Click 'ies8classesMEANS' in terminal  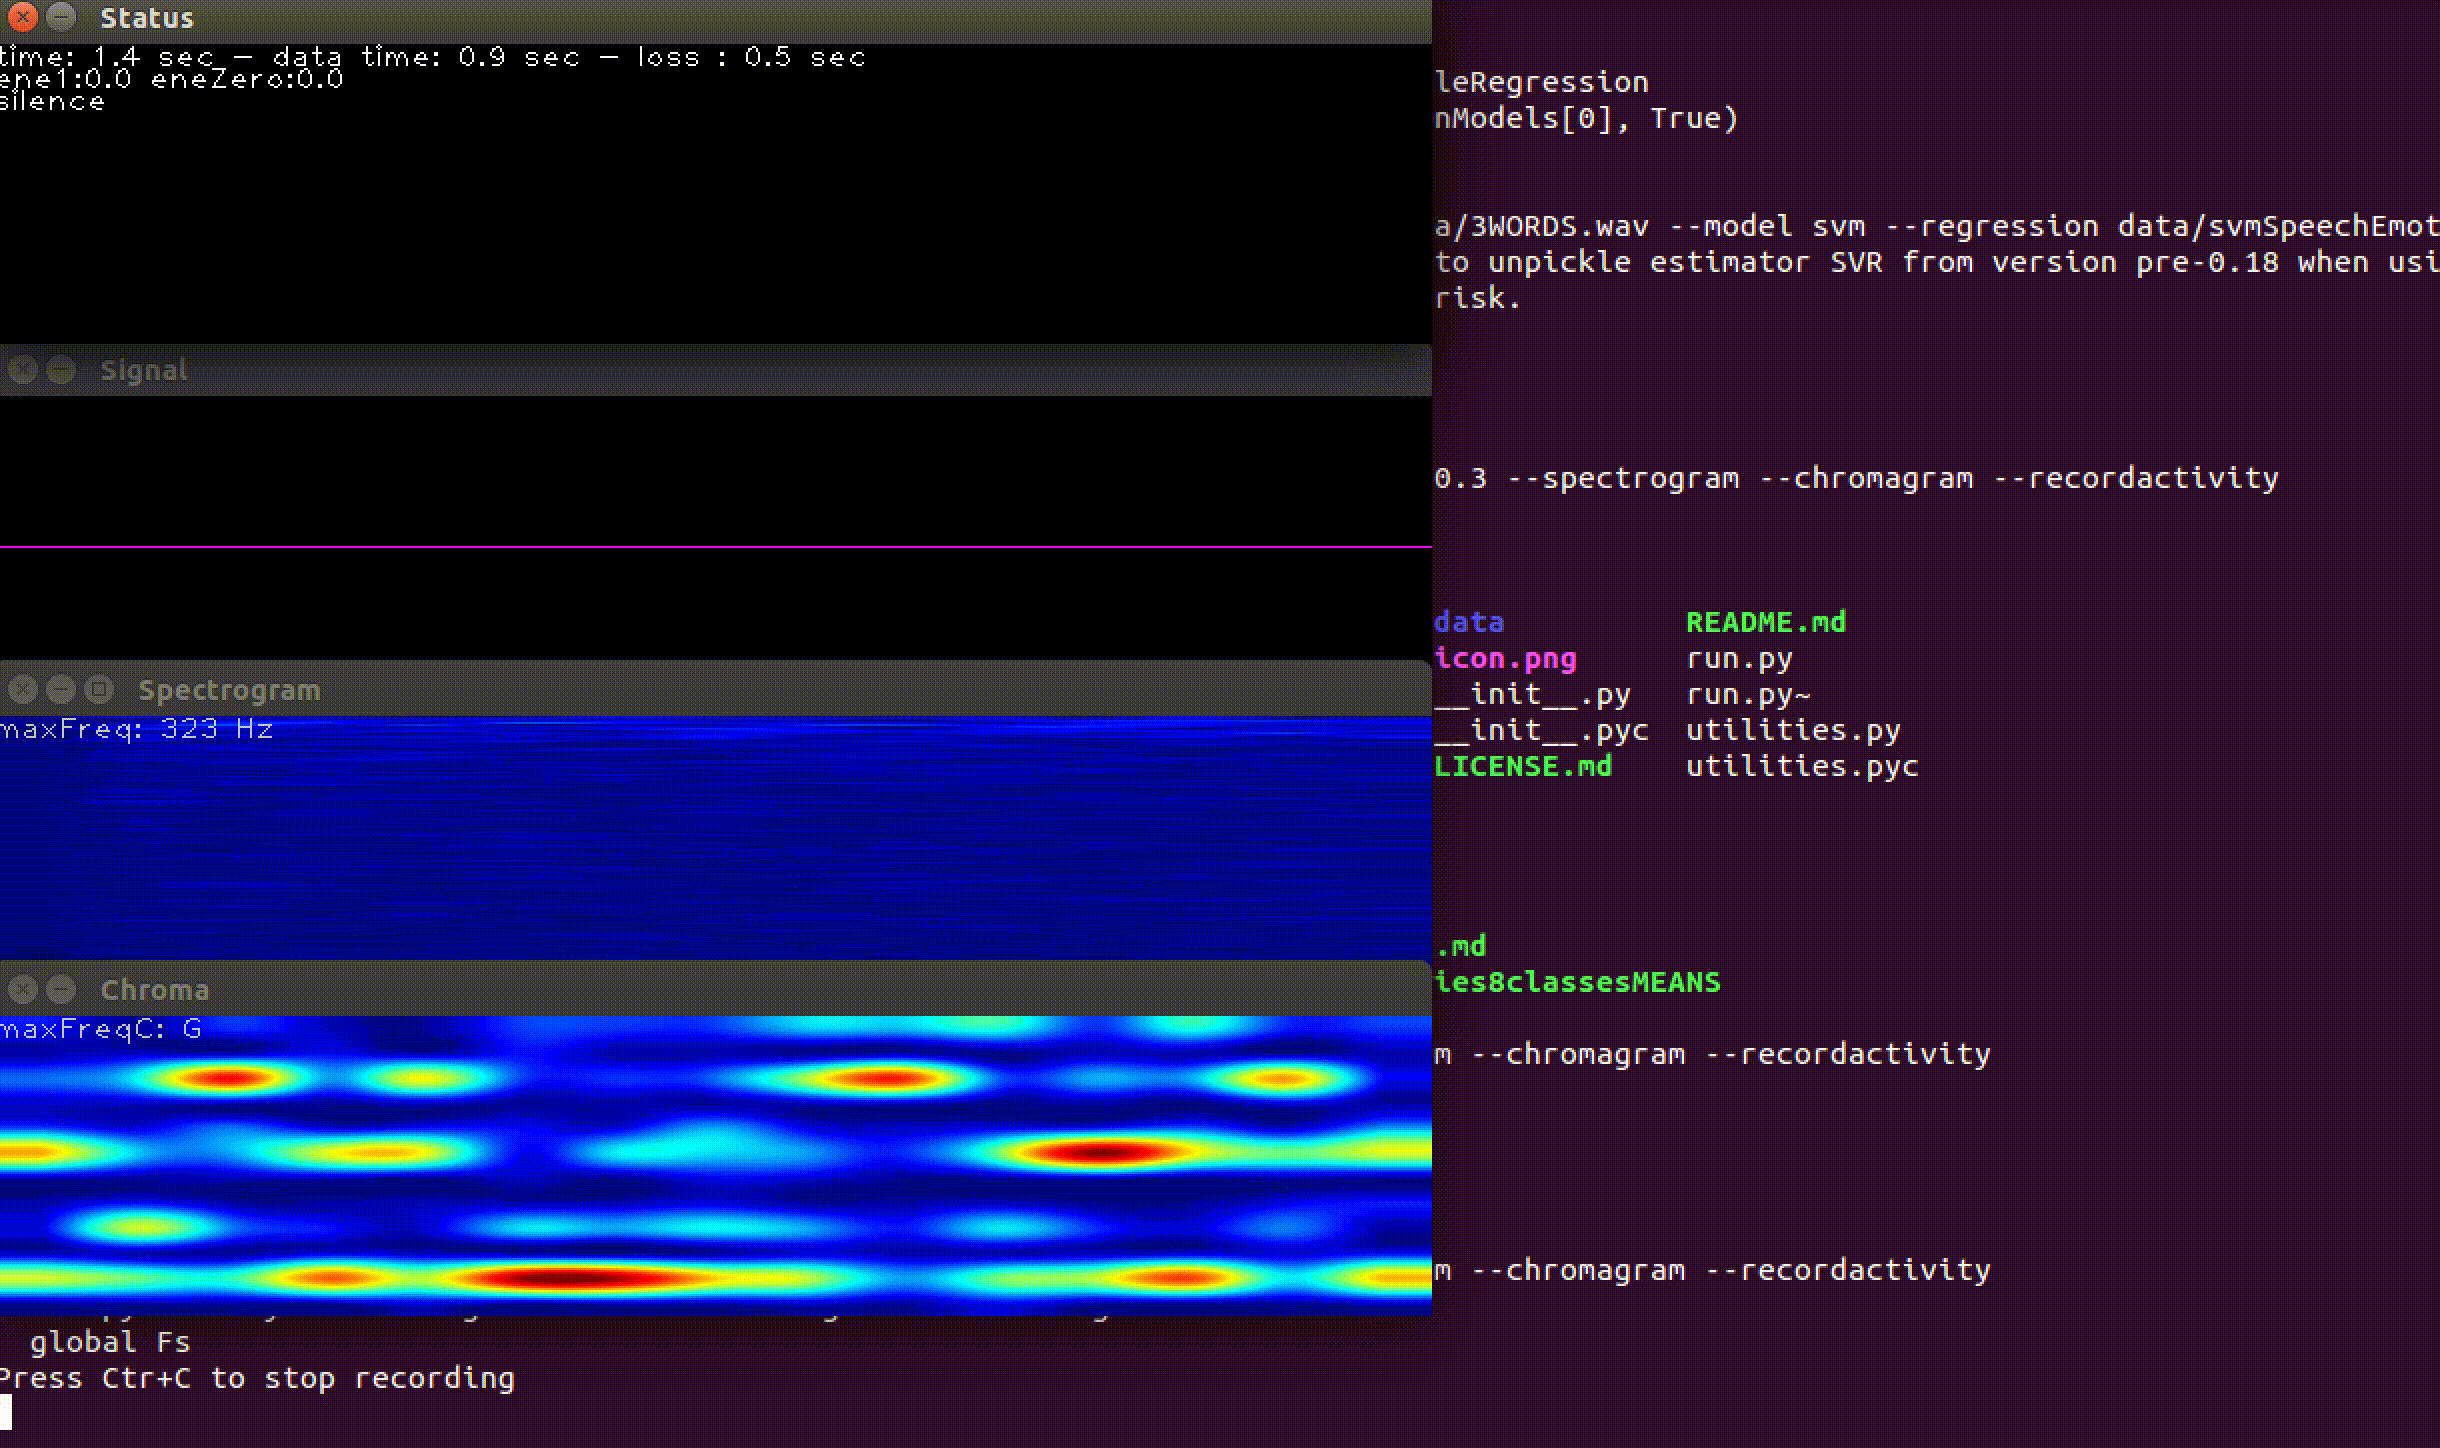point(1577,982)
